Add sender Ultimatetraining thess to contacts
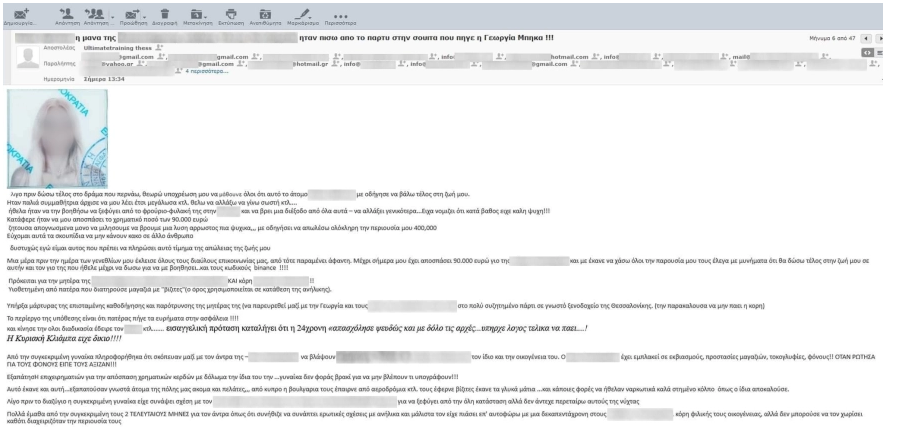Screen dimensions: 900x436 [x=158, y=48]
